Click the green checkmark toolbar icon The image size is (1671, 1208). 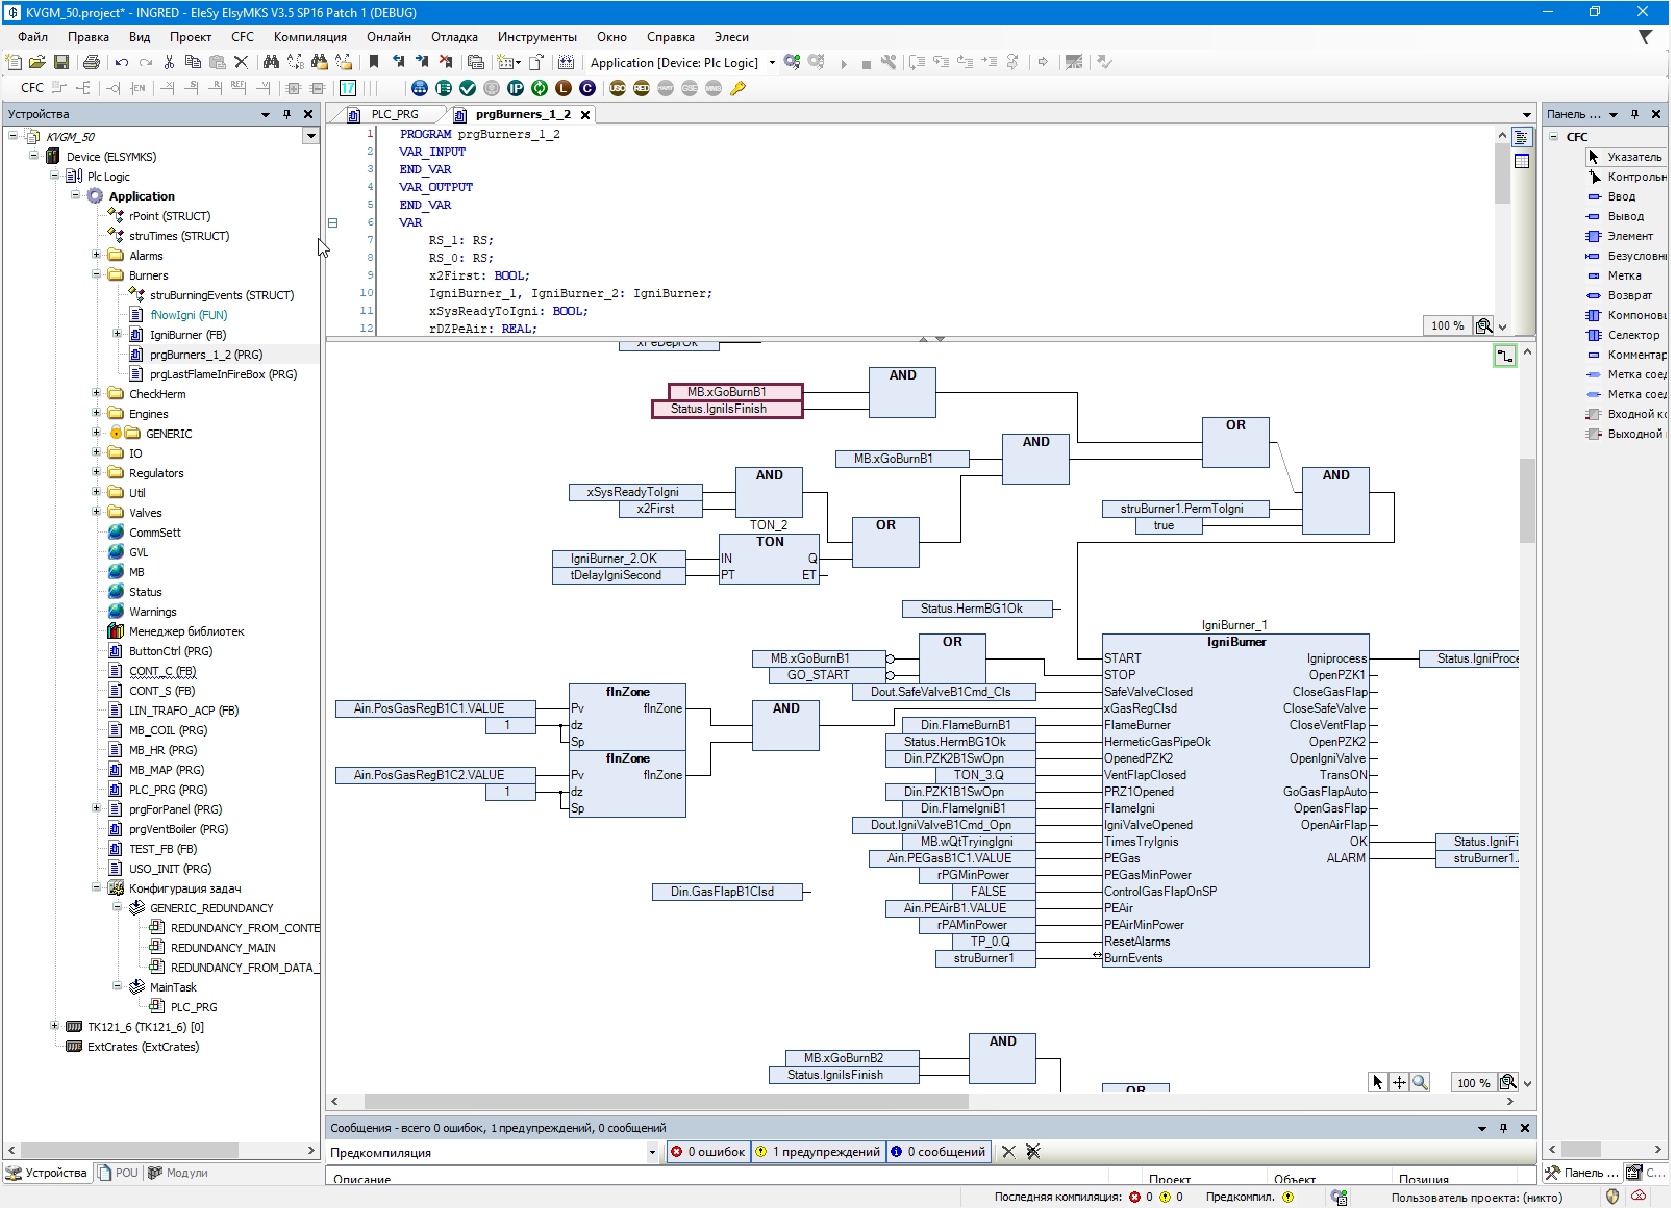pyautogui.click(x=467, y=88)
